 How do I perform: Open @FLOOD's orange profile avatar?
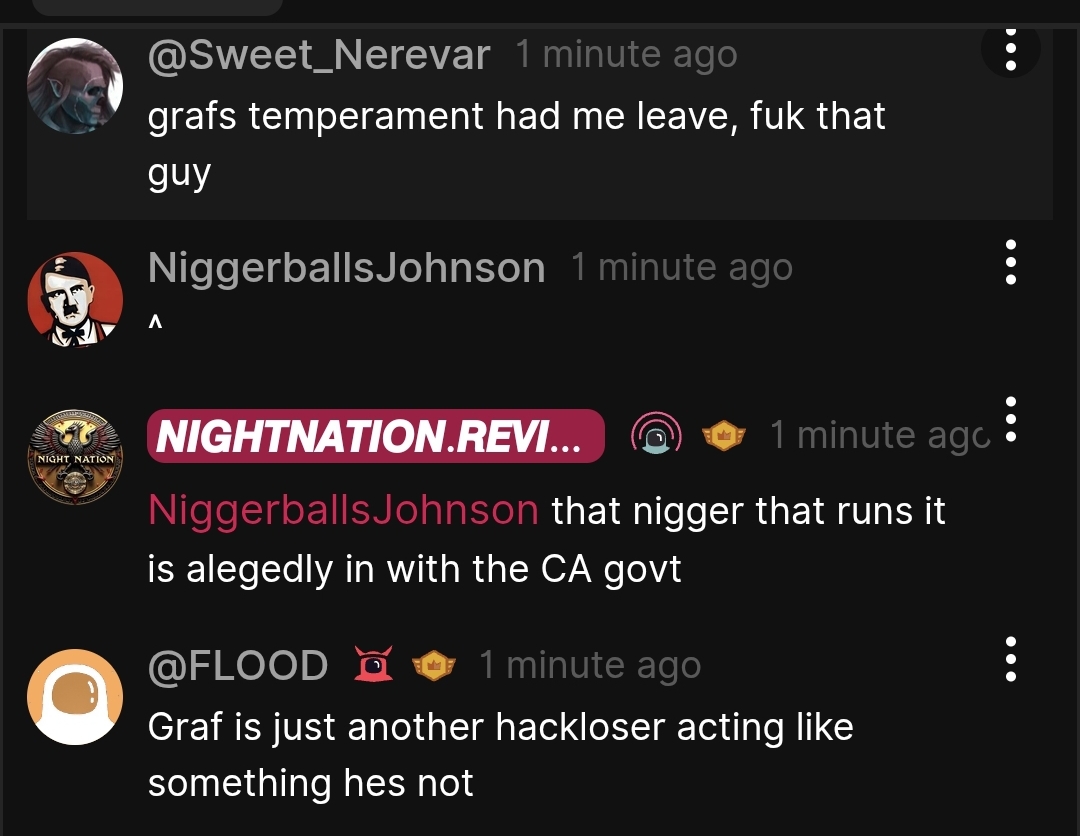click(x=75, y=696)
